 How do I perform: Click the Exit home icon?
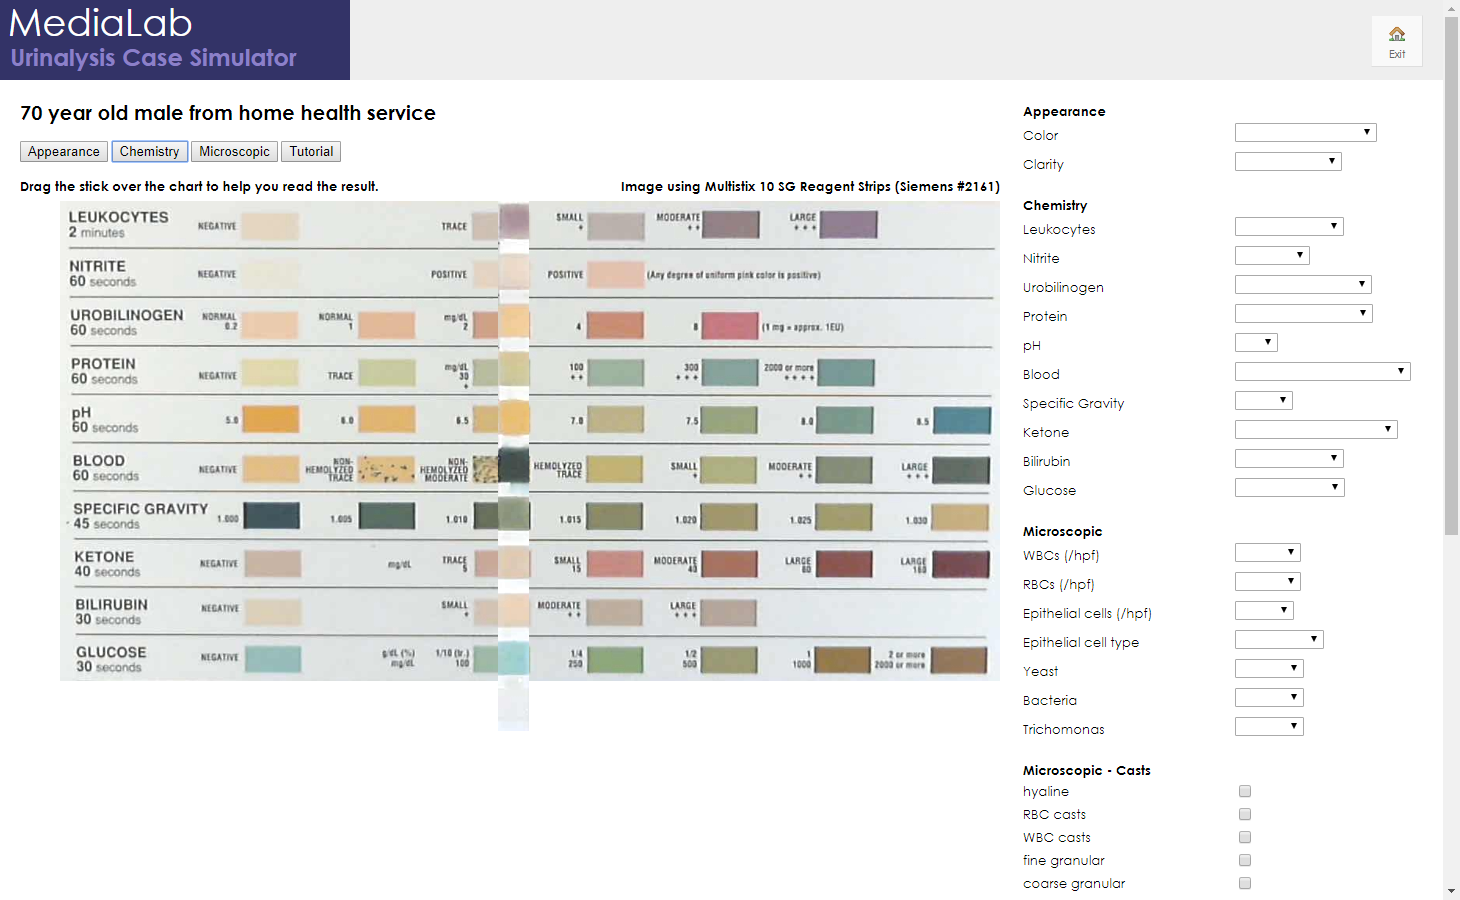tap(1396, 41)
